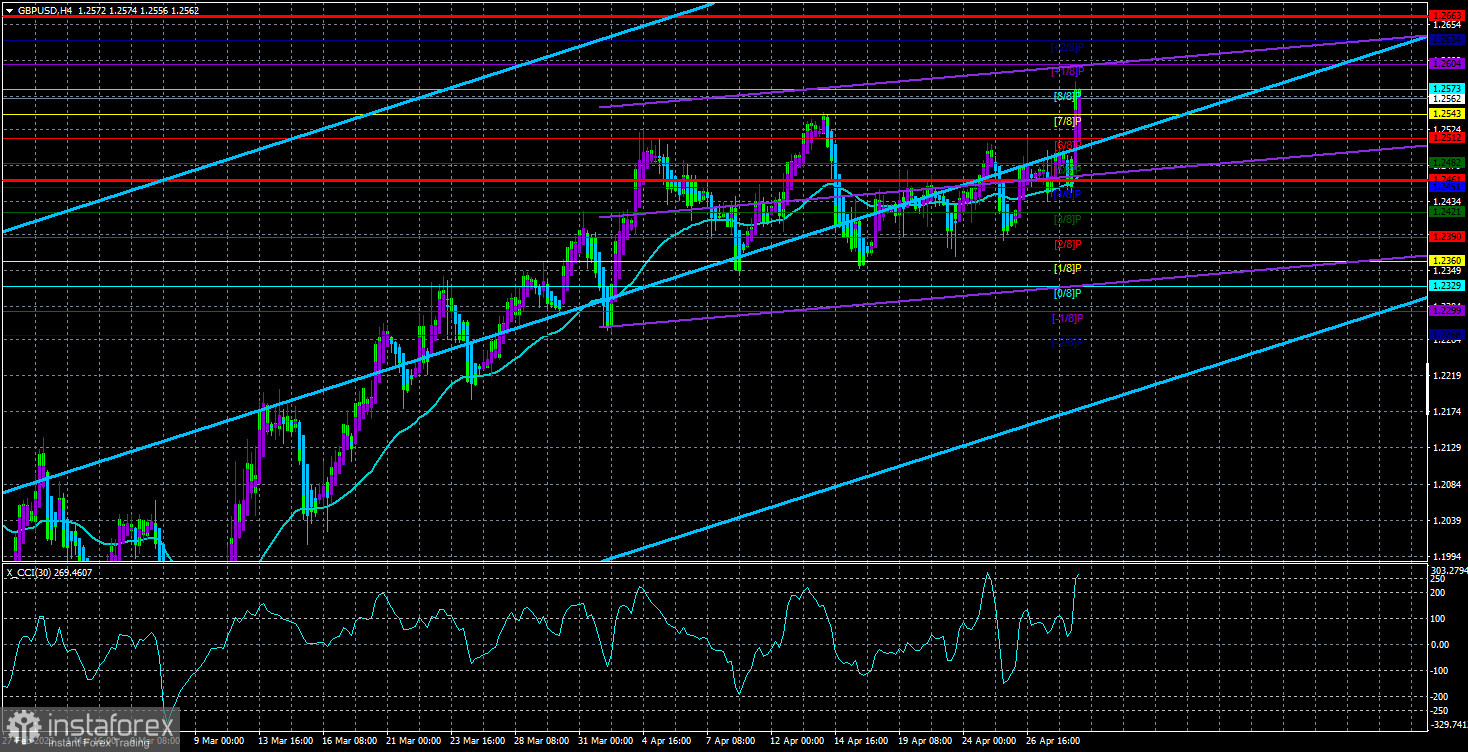Image resolution: width=1468 pixels, height=752 pixels.
Task: Select the dark blue 1.2634 price tag
Action: pyautogui.click(x=1446, y=40)
